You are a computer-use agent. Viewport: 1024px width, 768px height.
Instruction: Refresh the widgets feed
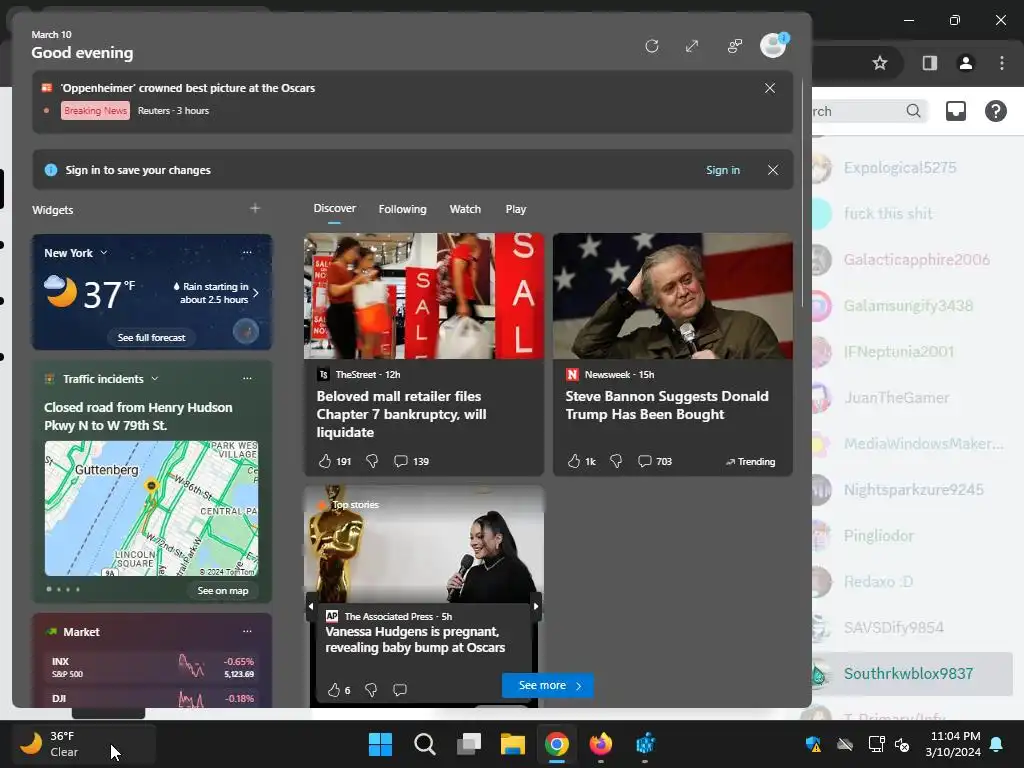pos(651,46)
